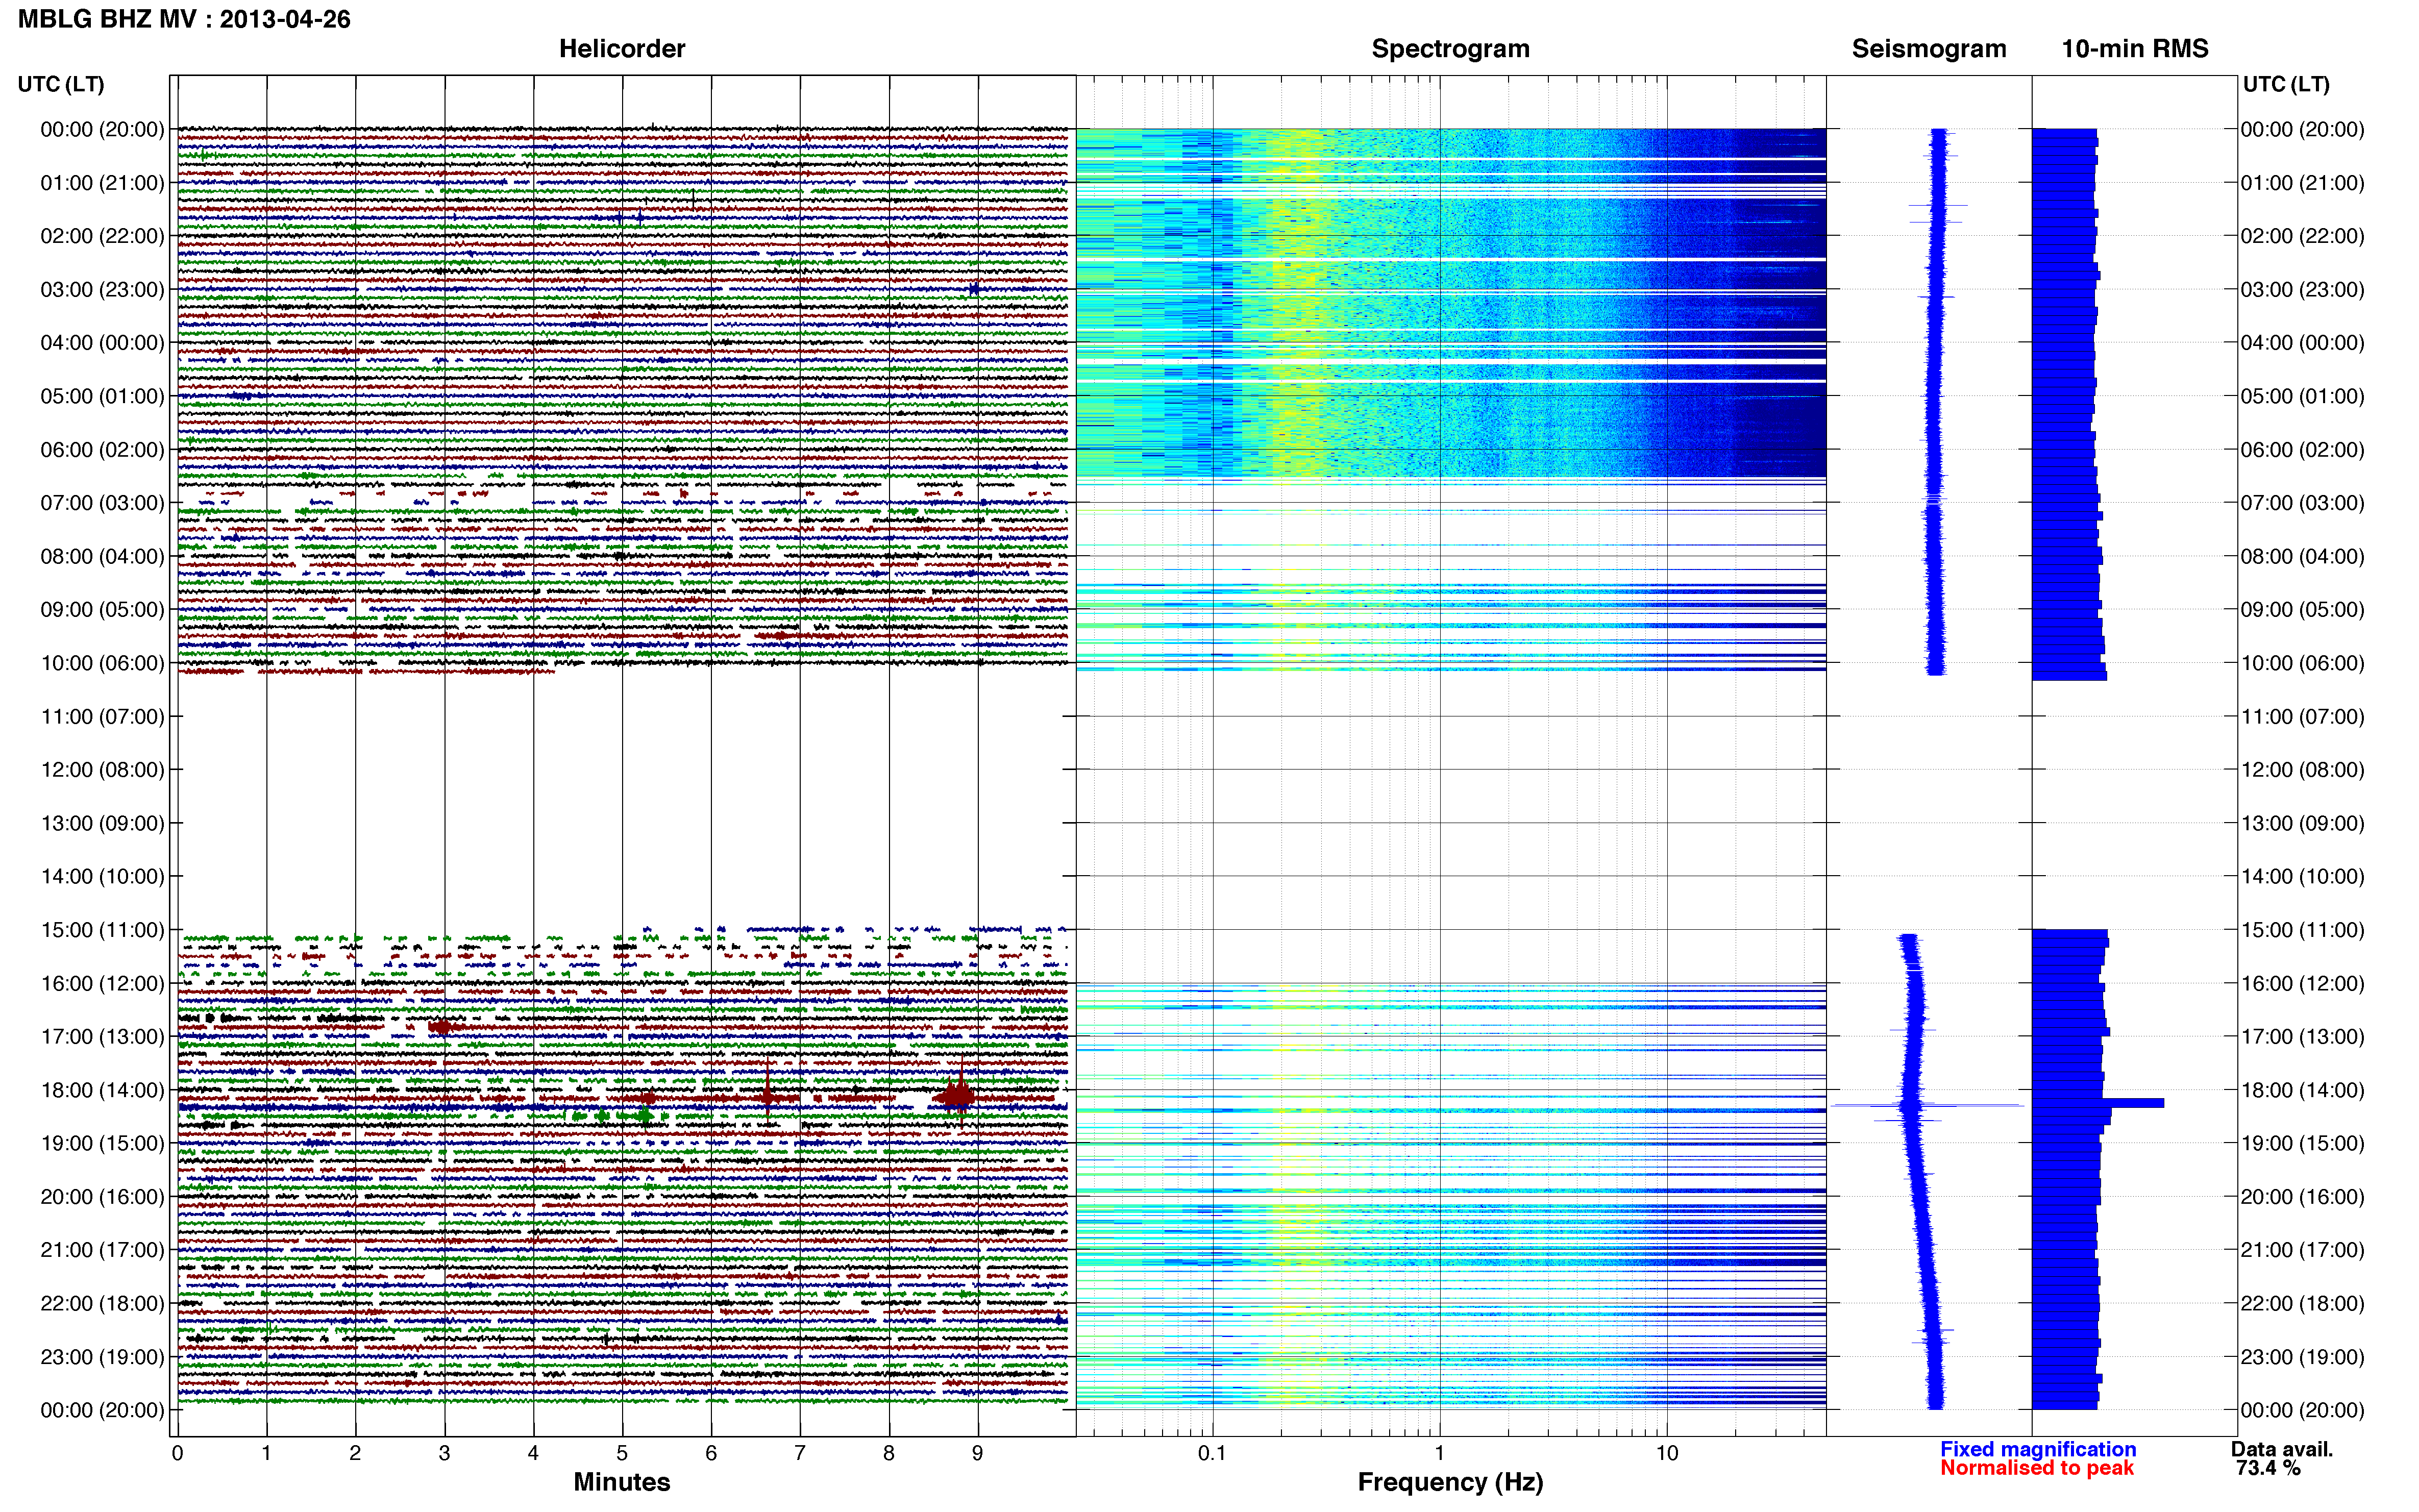Click the right-axis '08:00 (04:00)' time label
Image resolution: width=2419 pixels, height=1512 pixels.
point(2303,556)
